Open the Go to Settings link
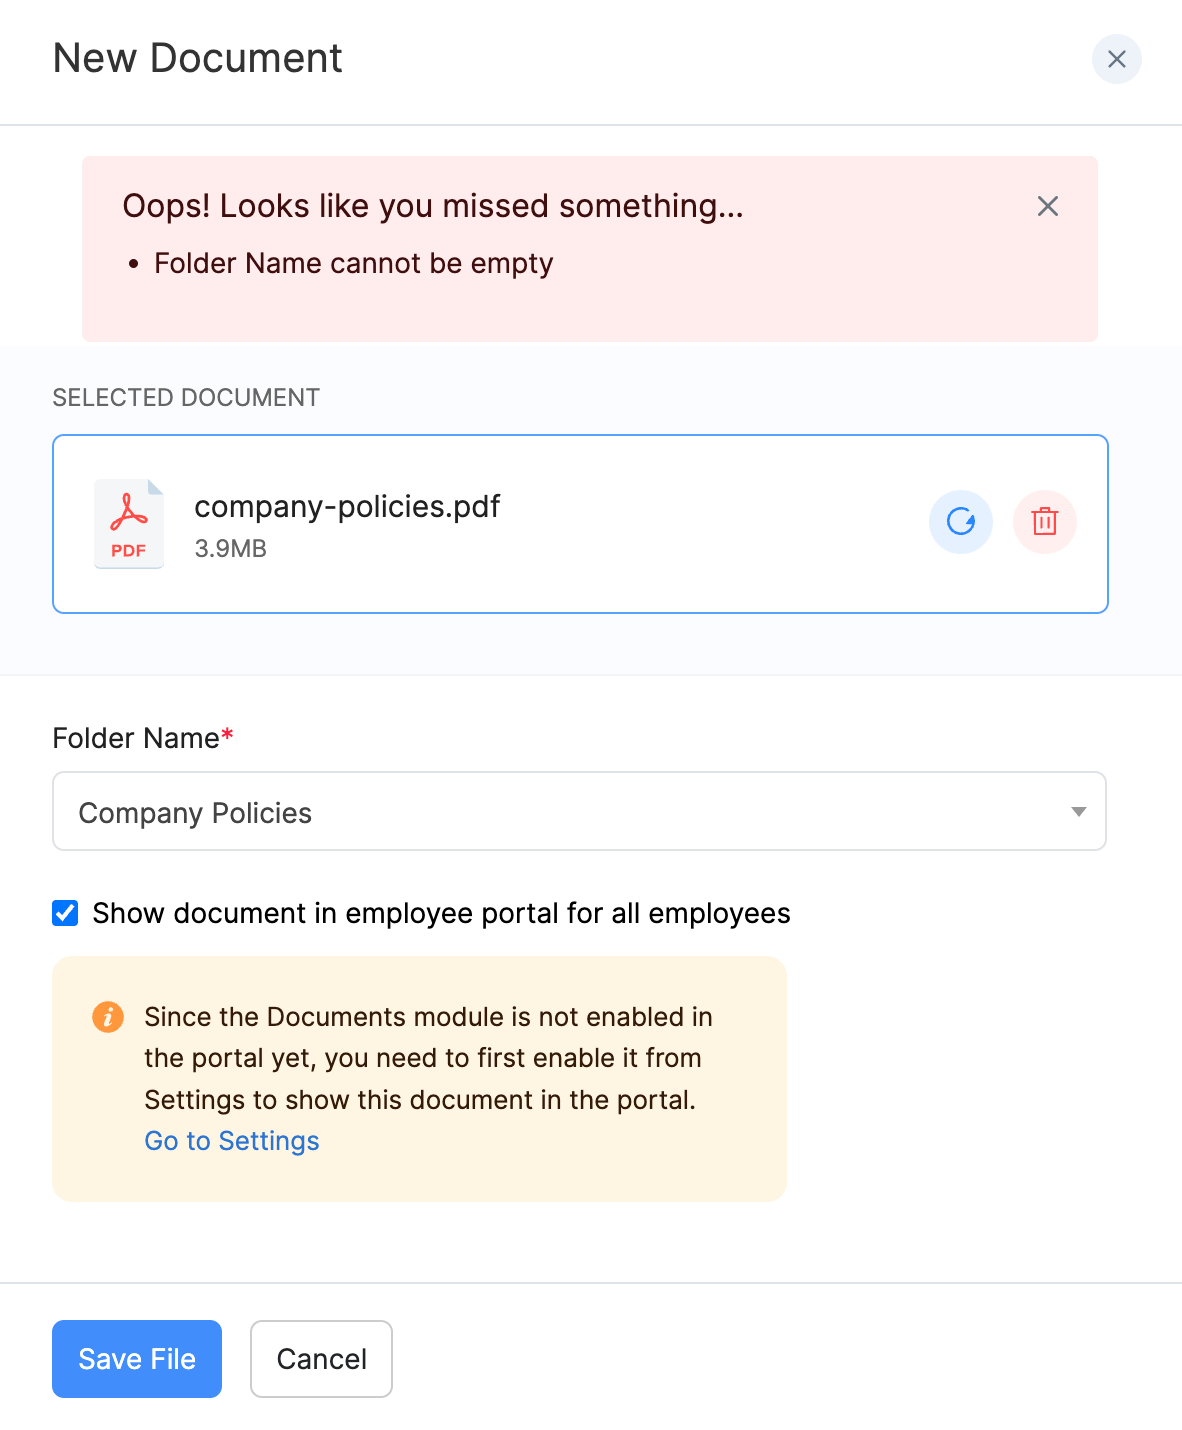 pos(232,1141)
